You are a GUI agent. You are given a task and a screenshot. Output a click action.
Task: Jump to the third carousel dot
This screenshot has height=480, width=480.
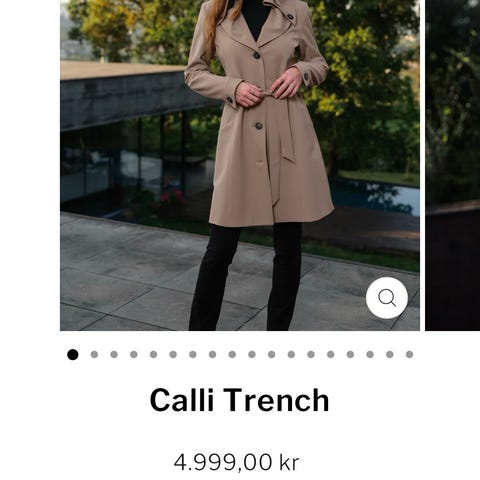[114, 354]
